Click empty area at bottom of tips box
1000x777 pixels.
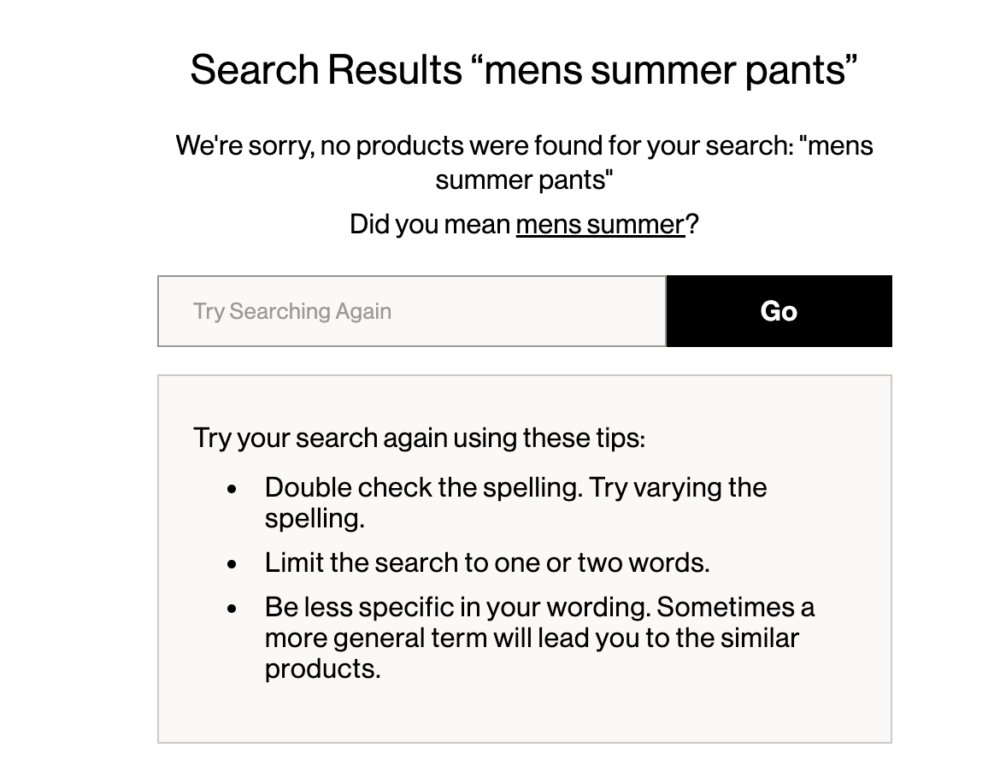click(524, 714)
